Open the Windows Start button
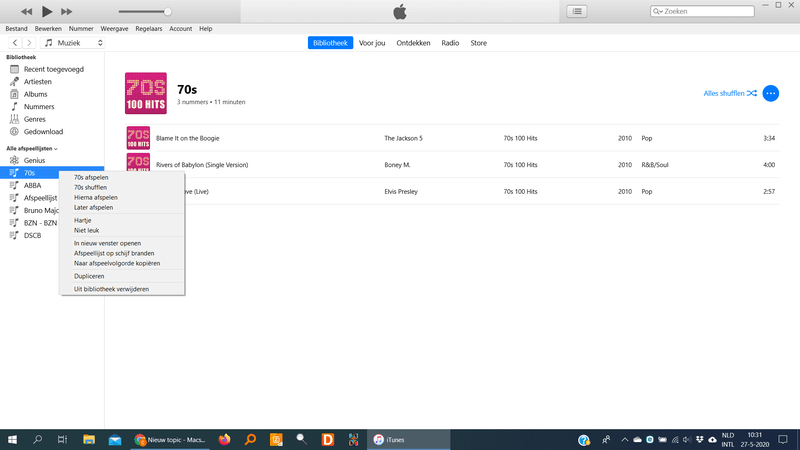 (x=12, y=439)
